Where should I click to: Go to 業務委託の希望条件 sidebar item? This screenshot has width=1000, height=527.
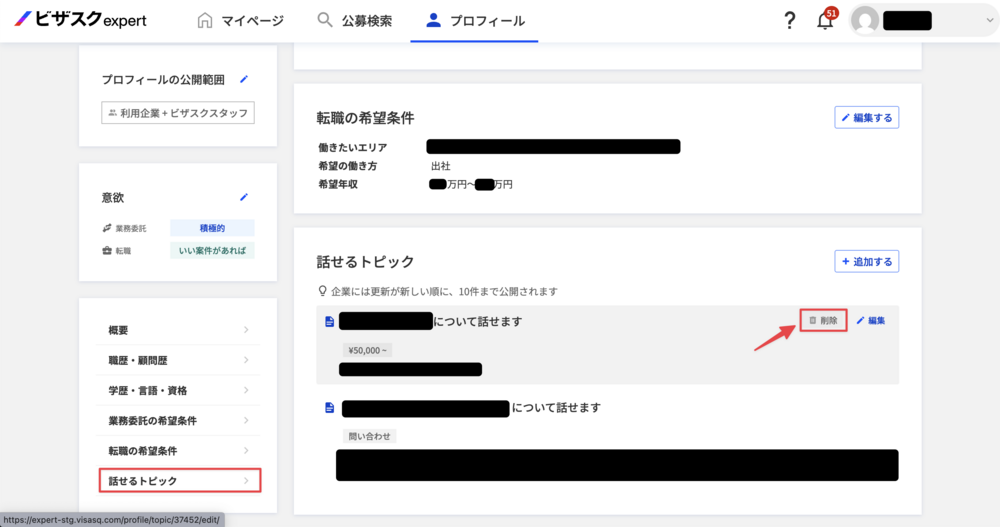(x=178, y=420)
